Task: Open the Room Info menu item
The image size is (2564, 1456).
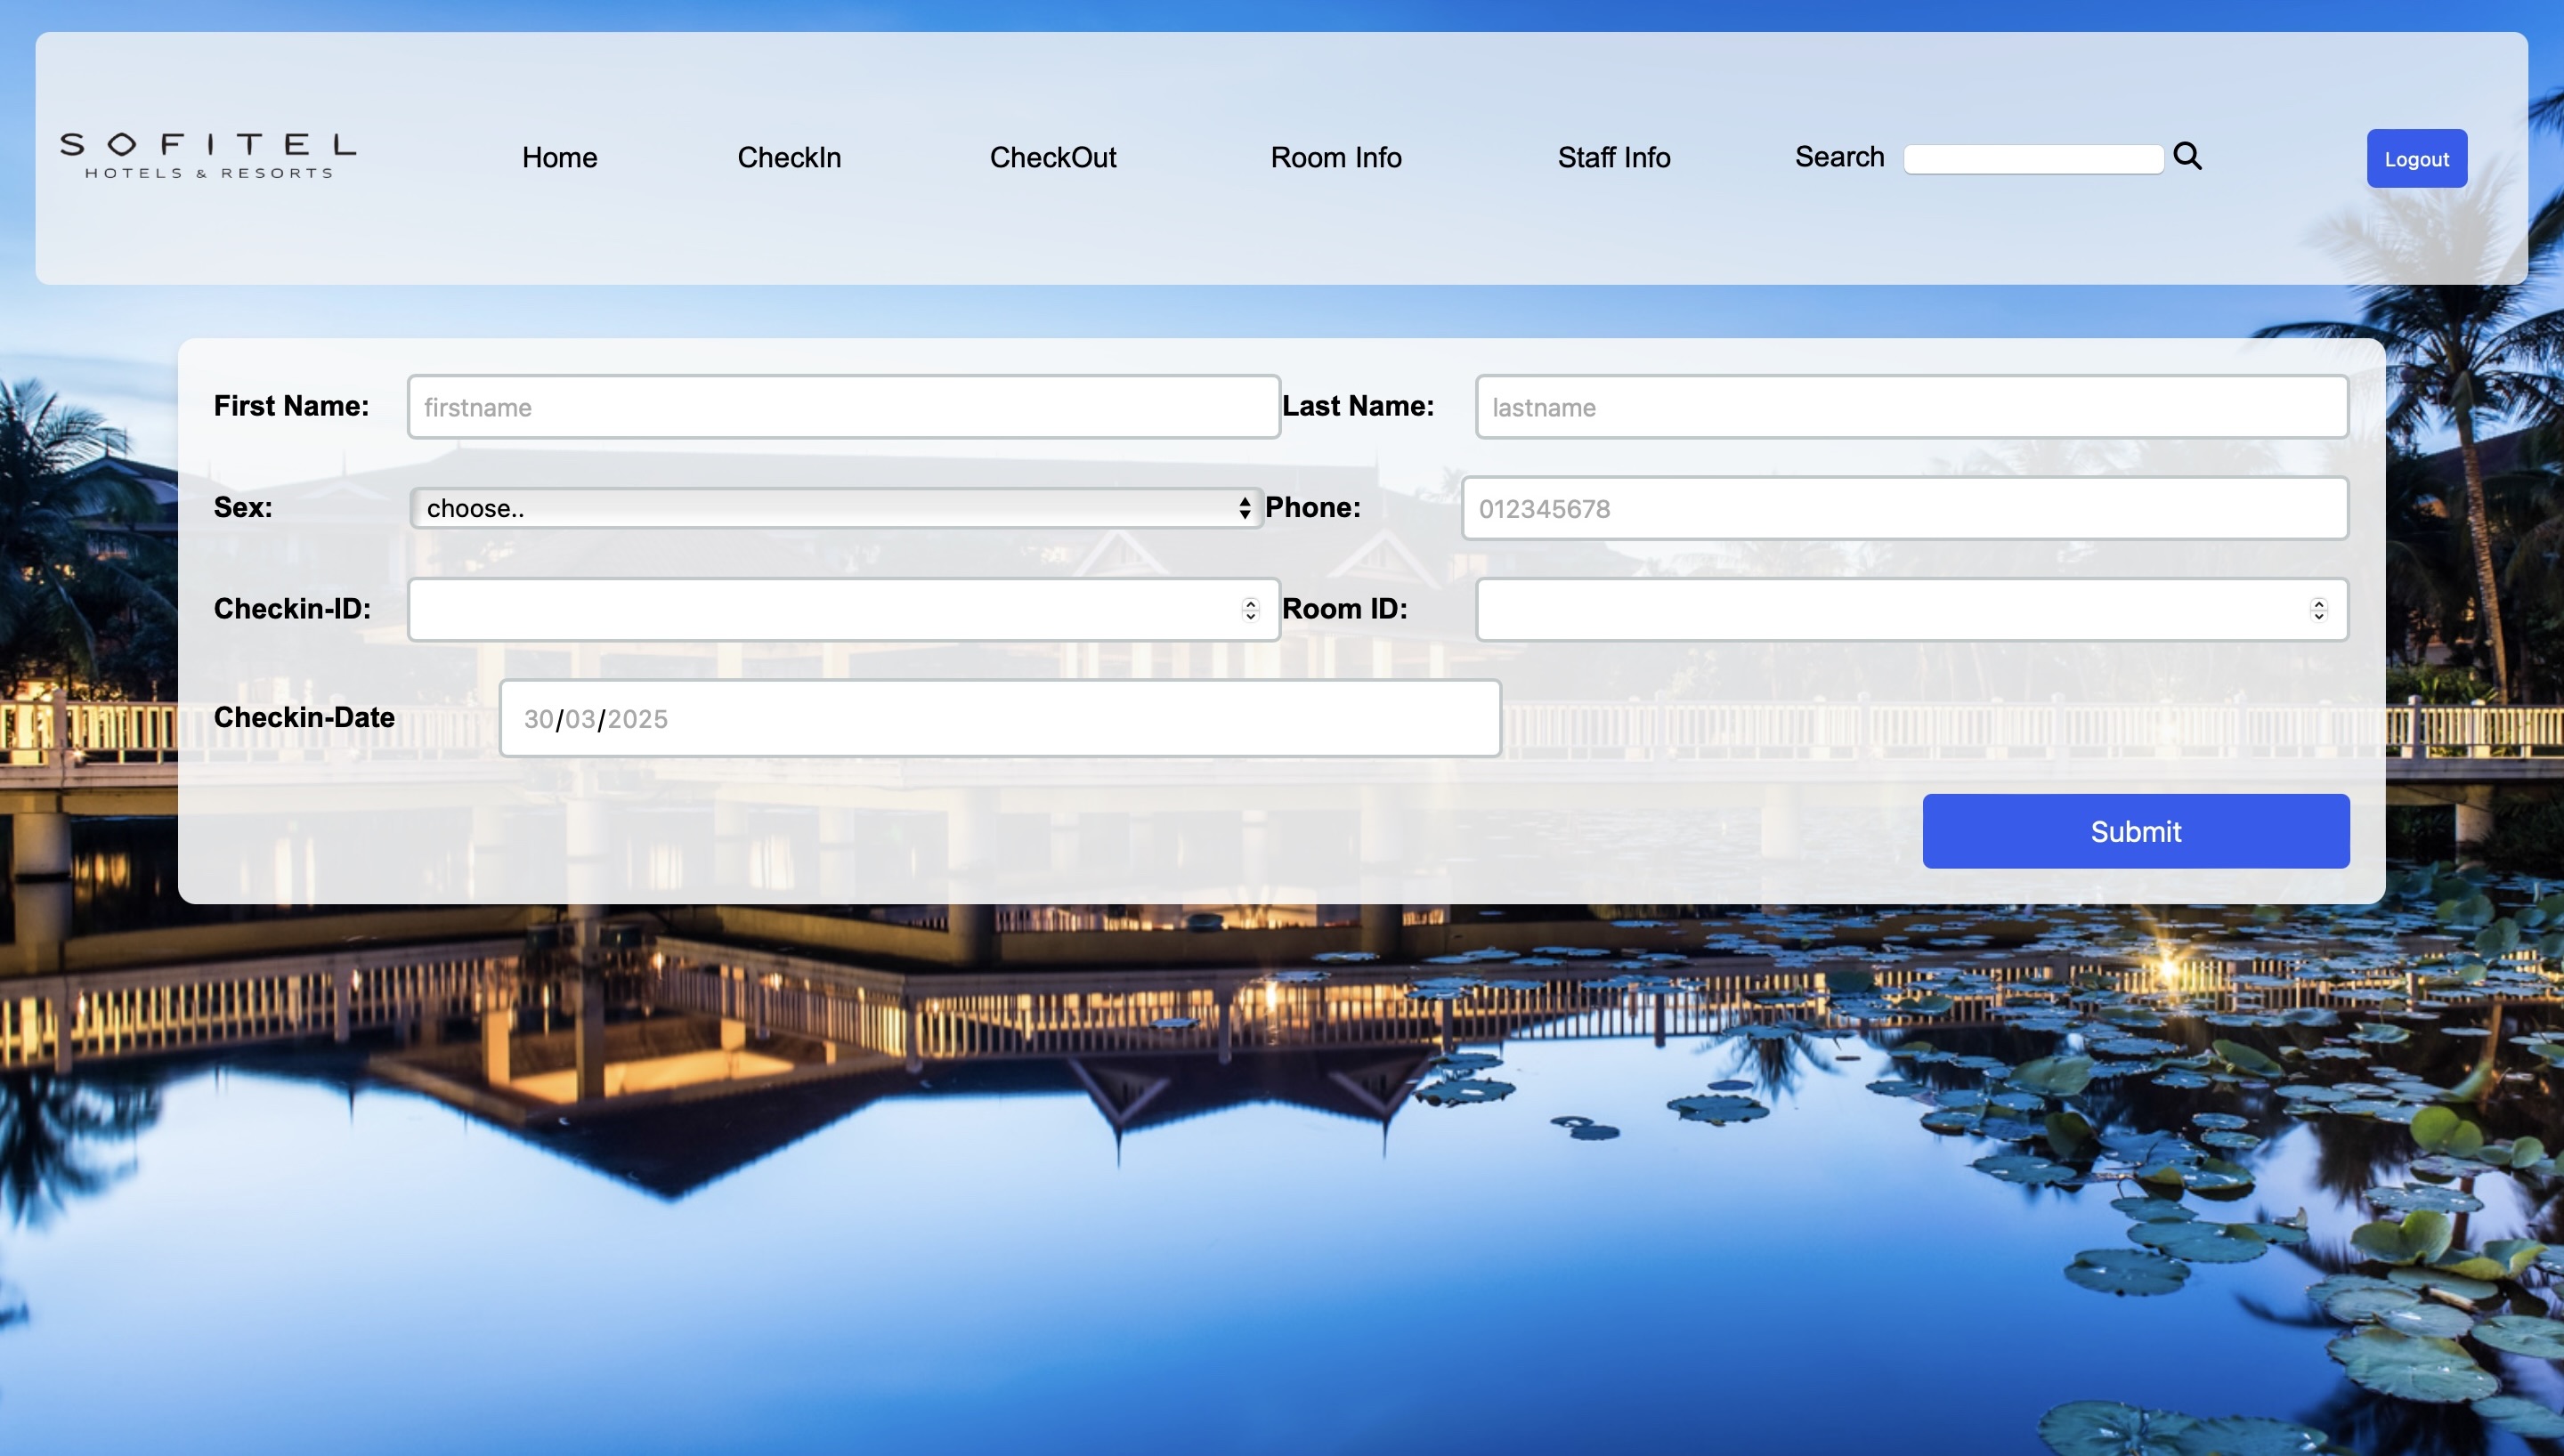Action: [1335, 157]
